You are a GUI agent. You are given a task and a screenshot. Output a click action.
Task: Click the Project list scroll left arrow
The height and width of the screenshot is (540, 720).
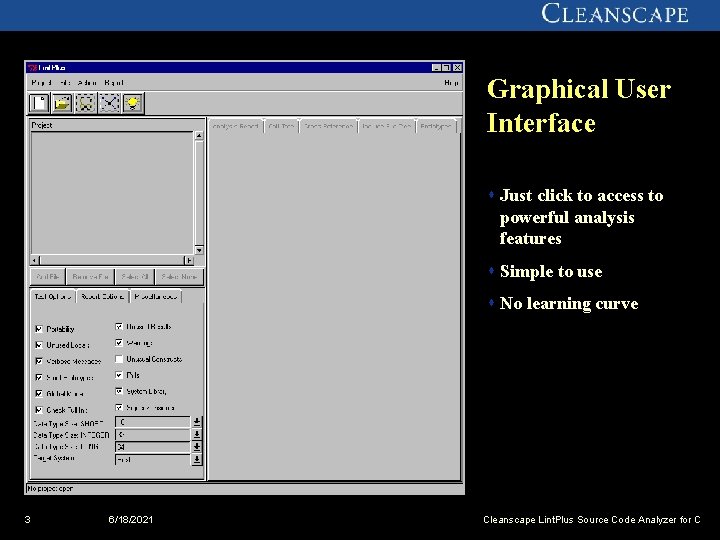coord(35,260)
